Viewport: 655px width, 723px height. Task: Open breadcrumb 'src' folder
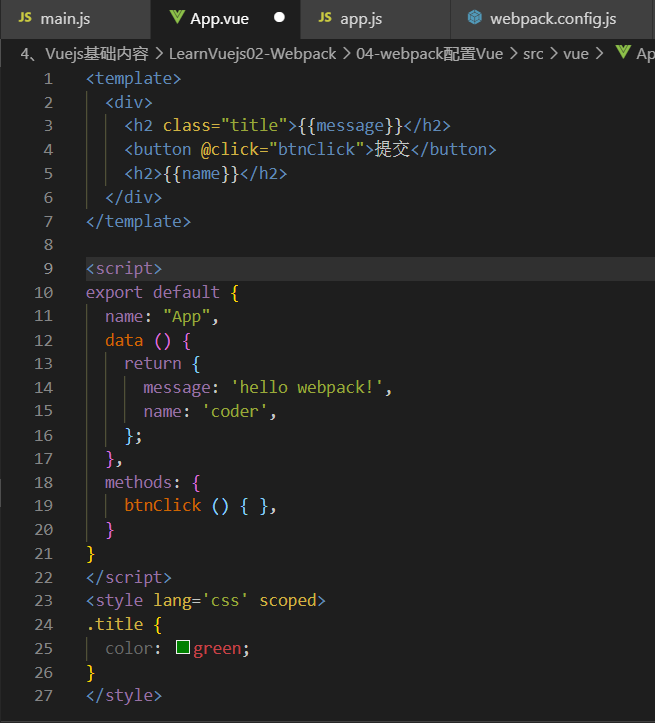click(x=533, y=54)
